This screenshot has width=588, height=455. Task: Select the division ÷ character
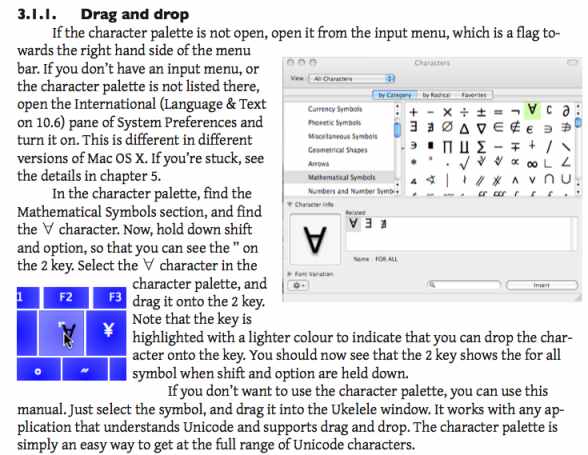click(464, 112)
